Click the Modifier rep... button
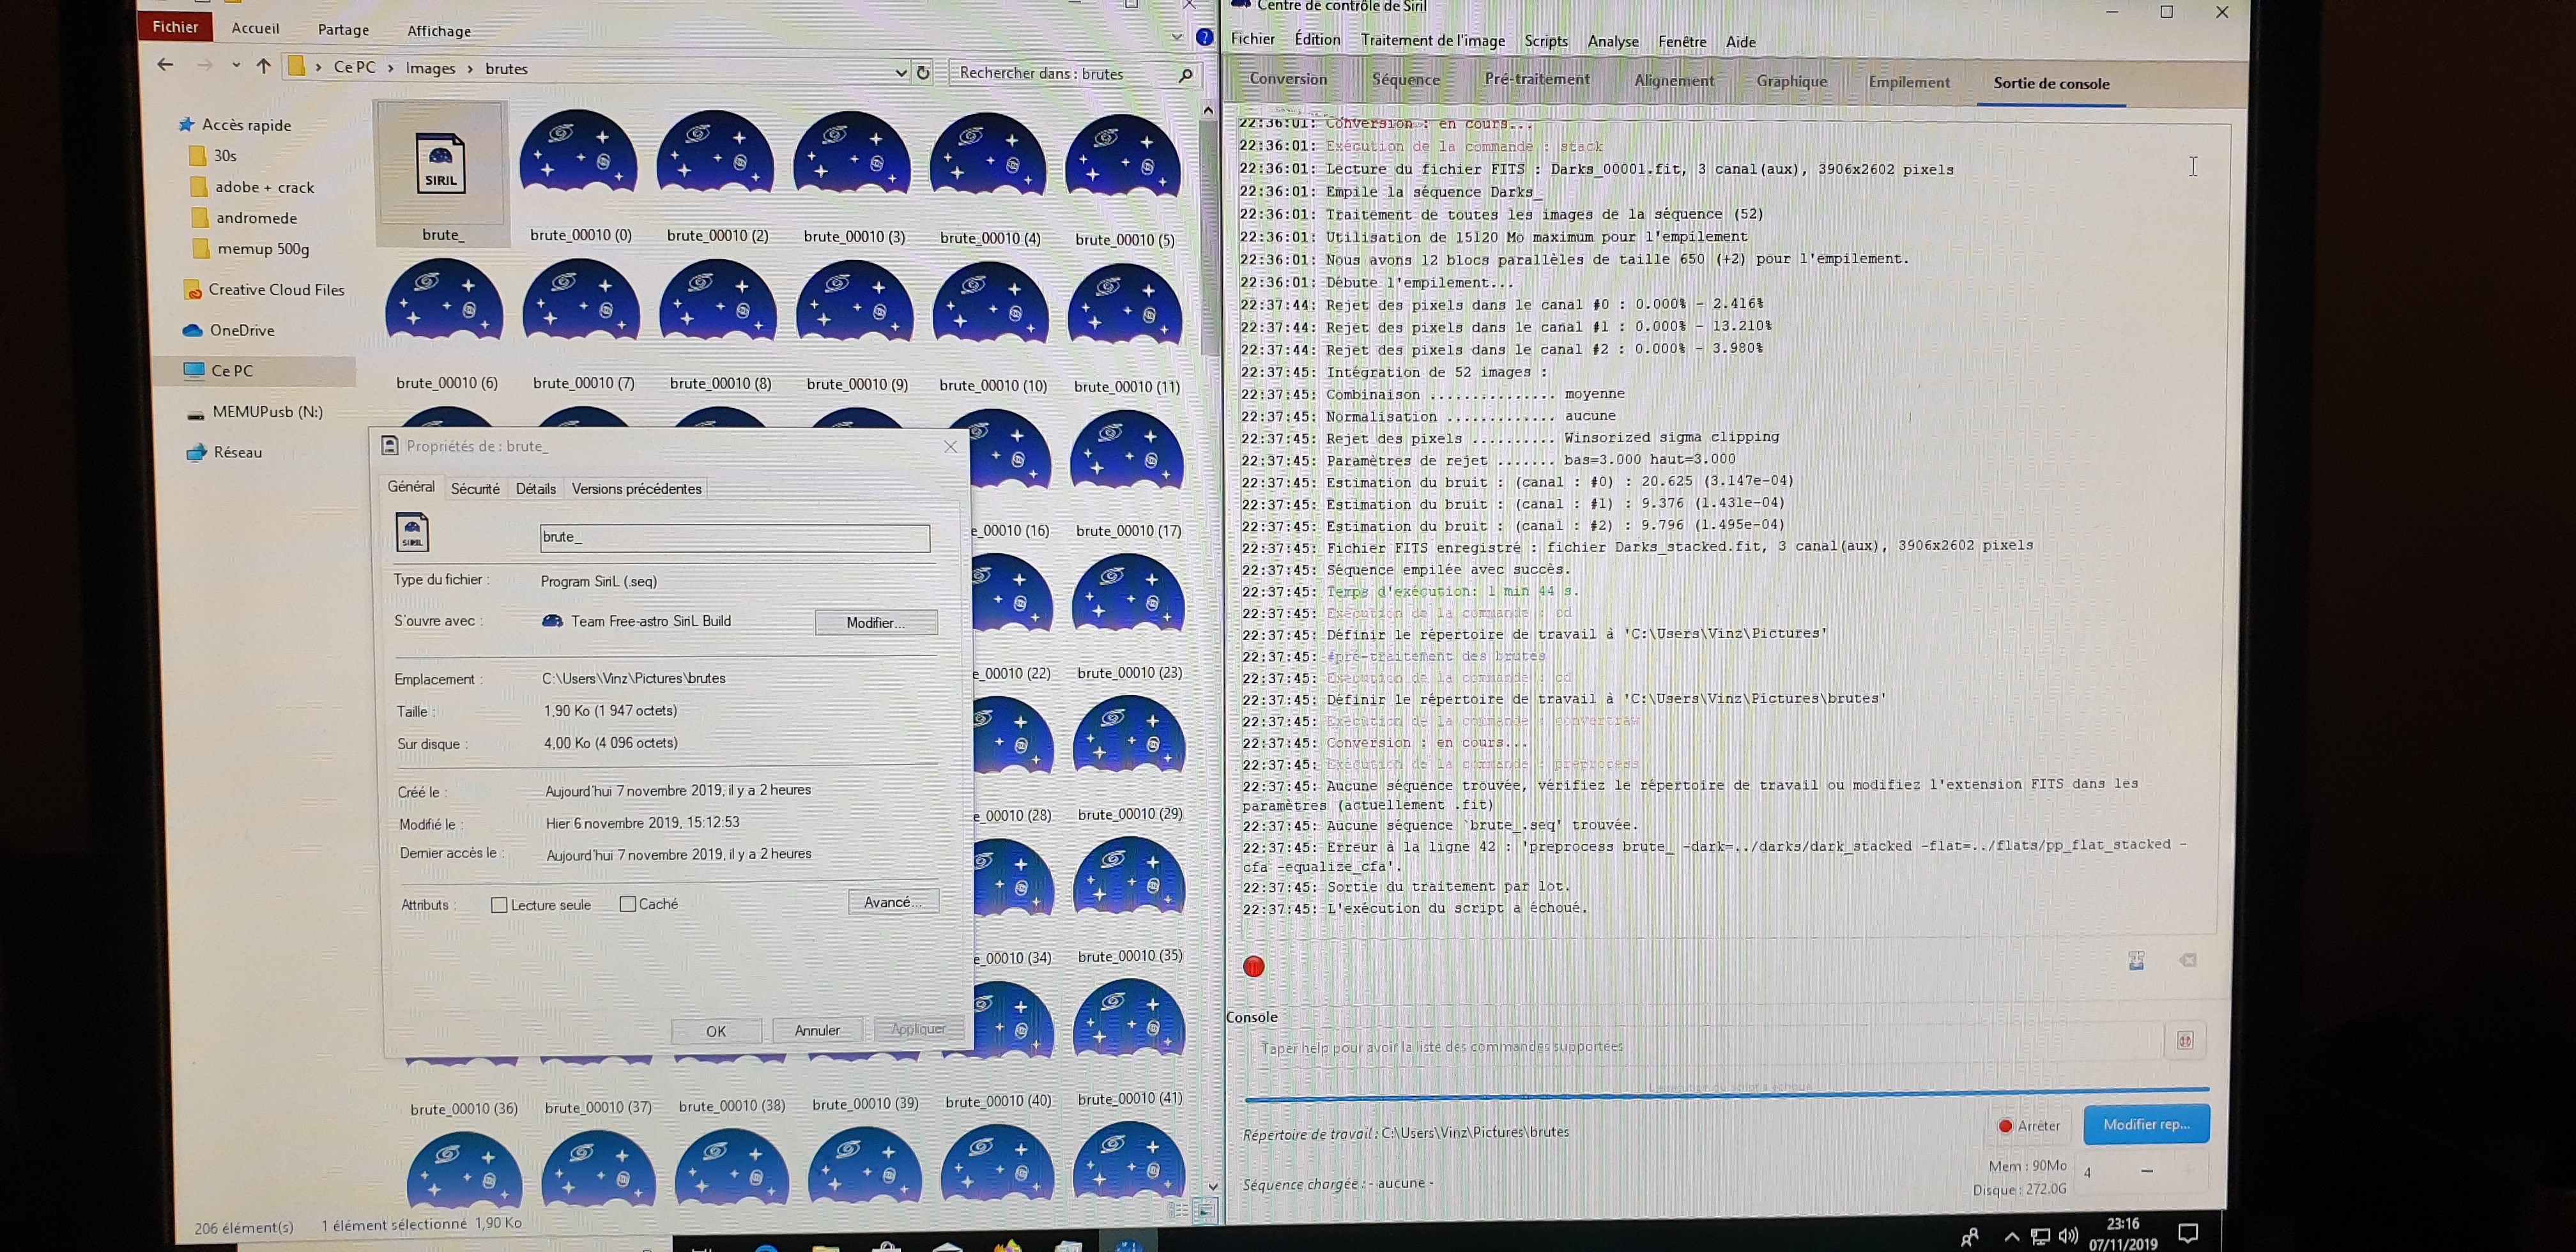The width and height of the screenshot is (2576, 1252). pos(2146,1125)
